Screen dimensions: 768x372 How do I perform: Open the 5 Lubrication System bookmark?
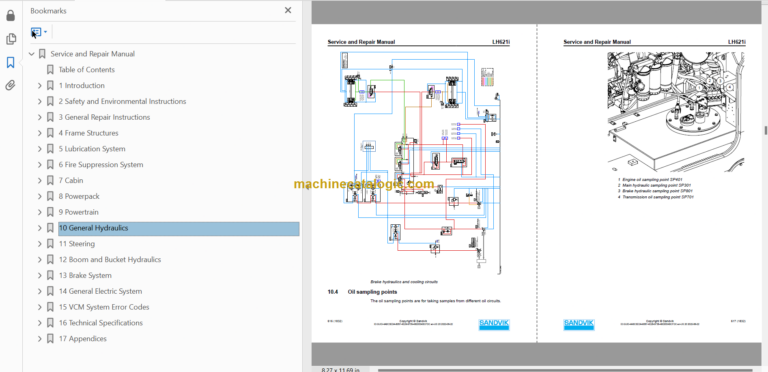pos(92,149)
